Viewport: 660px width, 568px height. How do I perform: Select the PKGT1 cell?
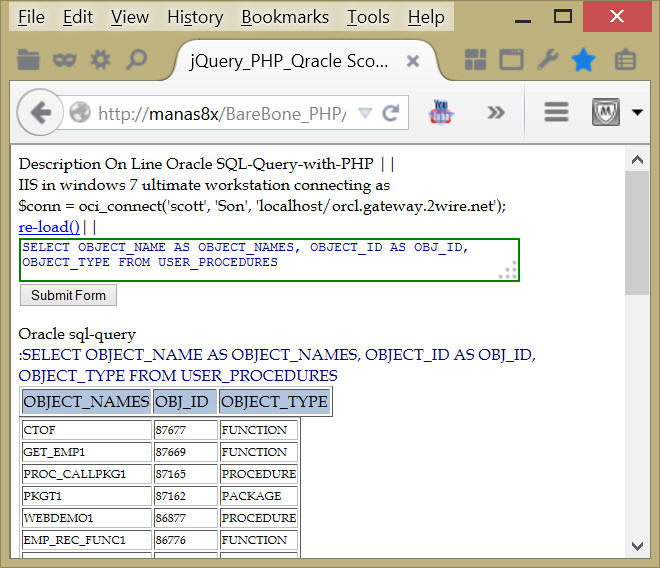86,496
